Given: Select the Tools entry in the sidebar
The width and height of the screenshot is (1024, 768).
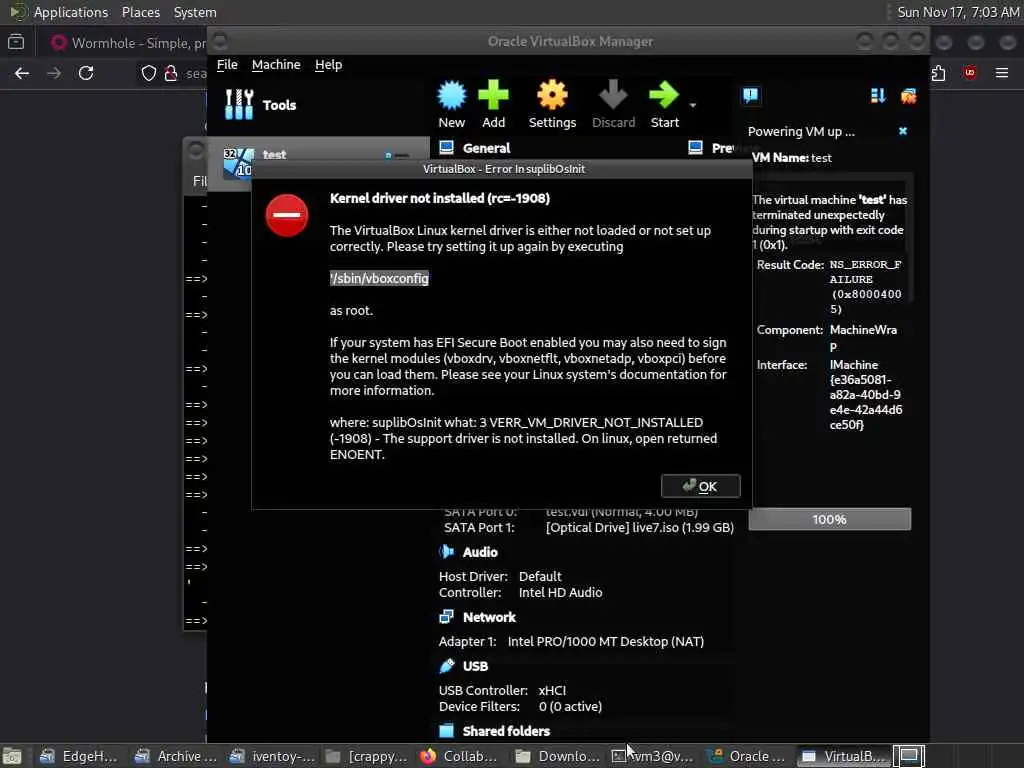Looking at the screenshot, I should click(260, 104).
